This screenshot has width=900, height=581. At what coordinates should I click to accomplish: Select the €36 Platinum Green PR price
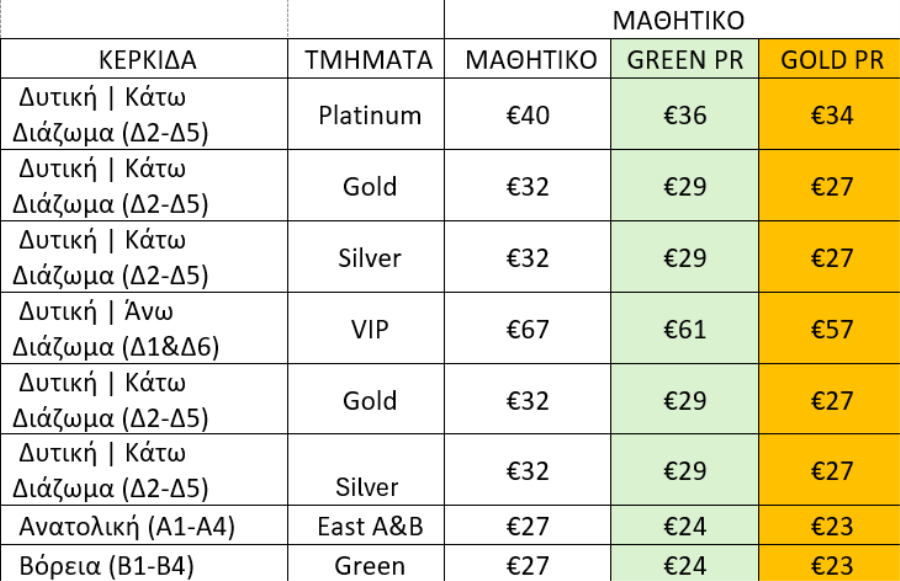[x=685, y=114]
